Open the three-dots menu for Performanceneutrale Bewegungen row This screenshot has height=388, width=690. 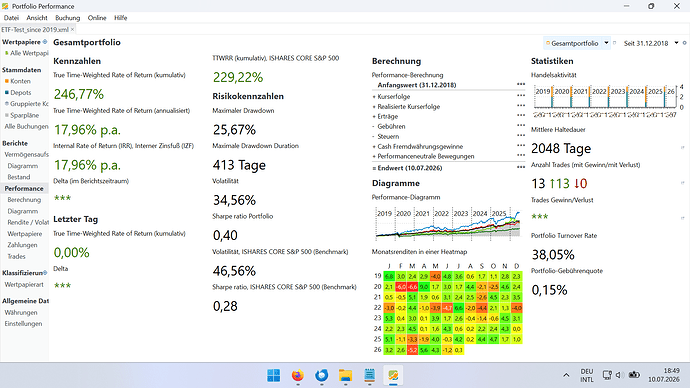[x=521, y=155]
